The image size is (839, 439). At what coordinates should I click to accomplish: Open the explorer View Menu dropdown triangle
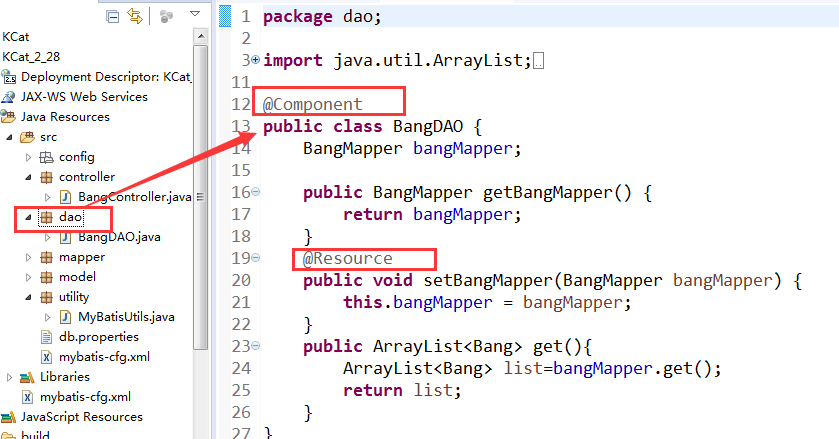coord(195,14)
